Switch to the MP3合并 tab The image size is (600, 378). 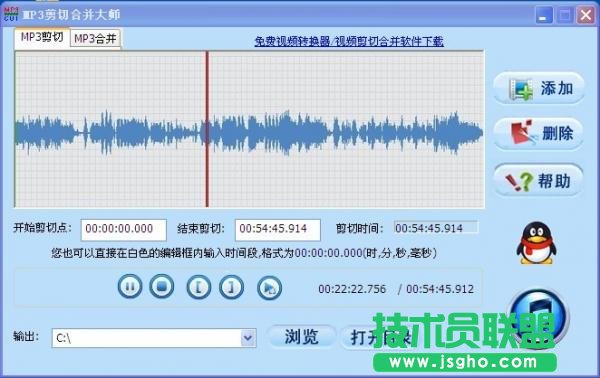[95, 39]
